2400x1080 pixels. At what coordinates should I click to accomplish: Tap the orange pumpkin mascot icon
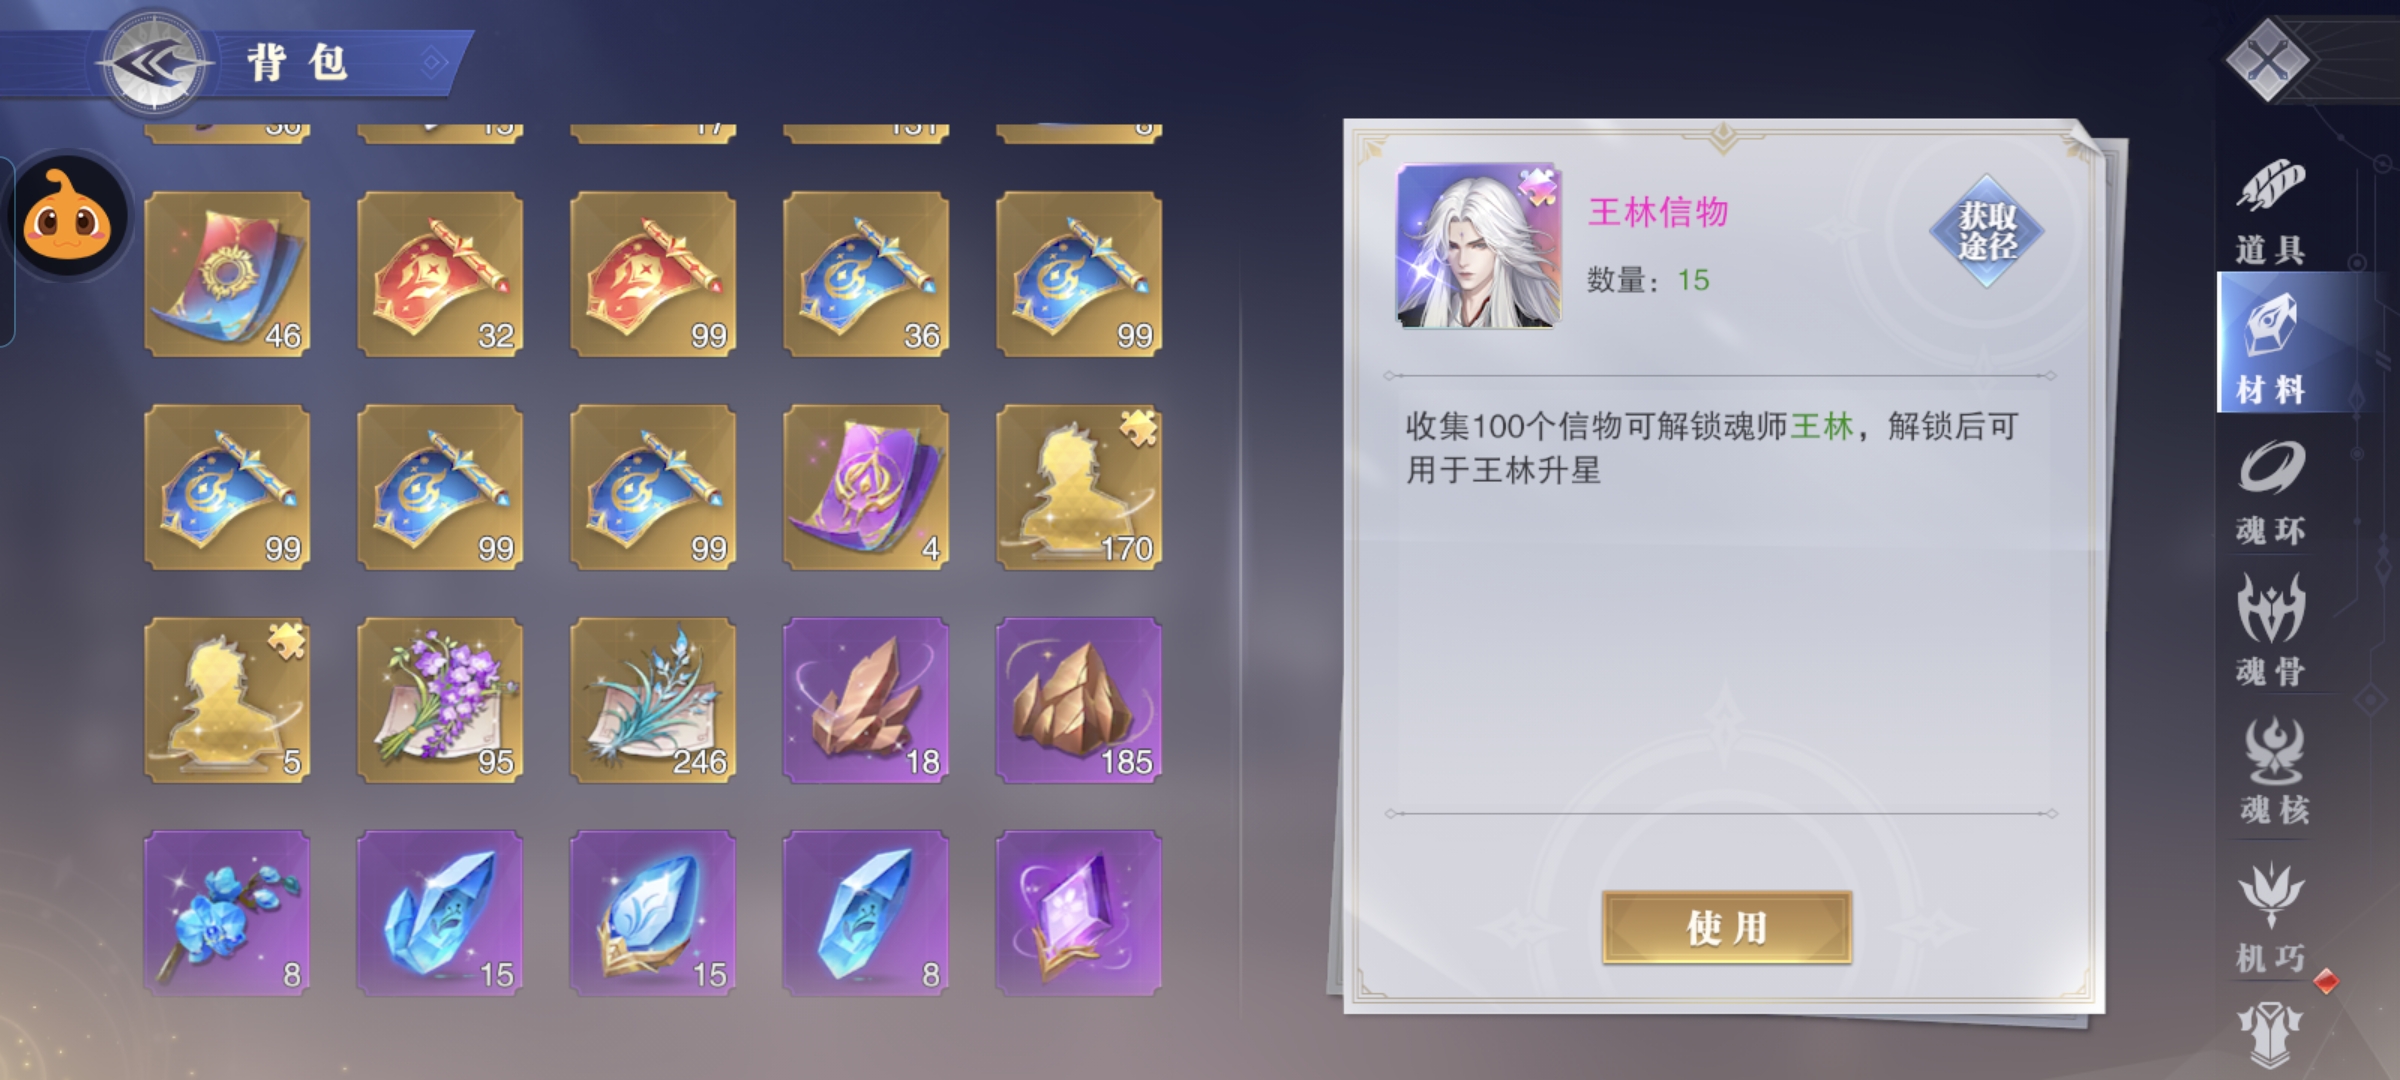[x=68, y=217]
